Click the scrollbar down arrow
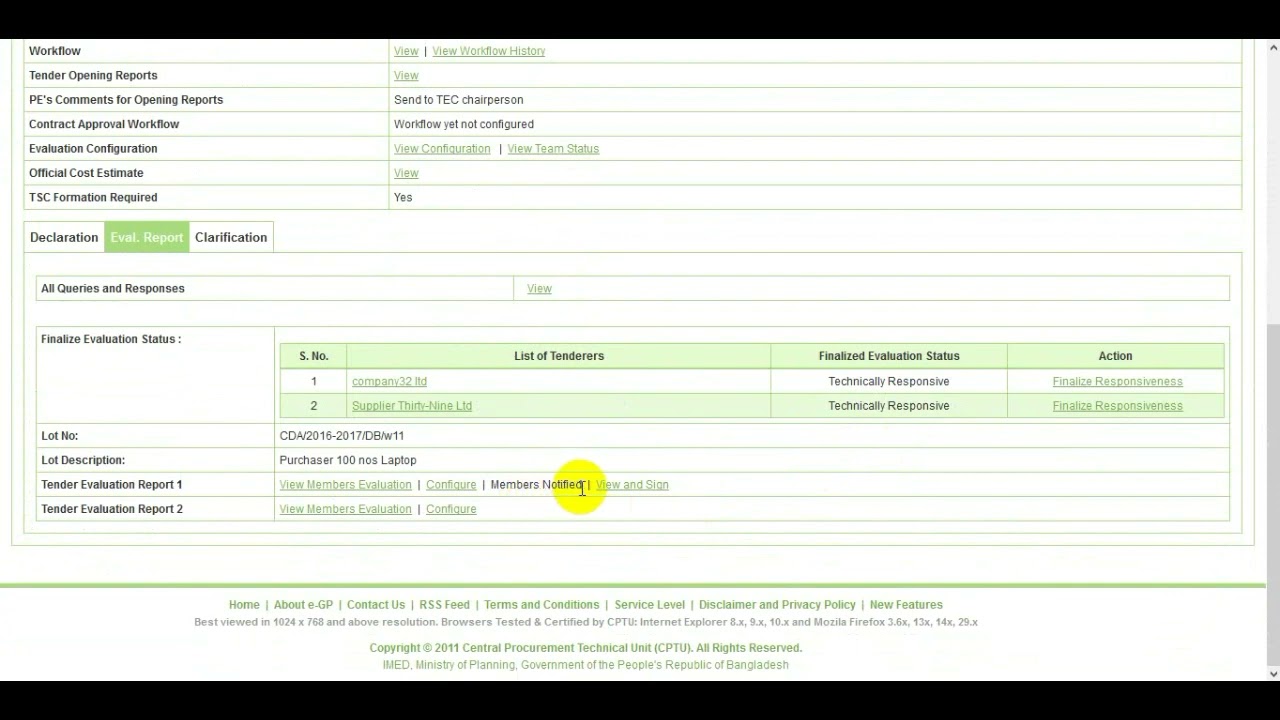 1273,674
